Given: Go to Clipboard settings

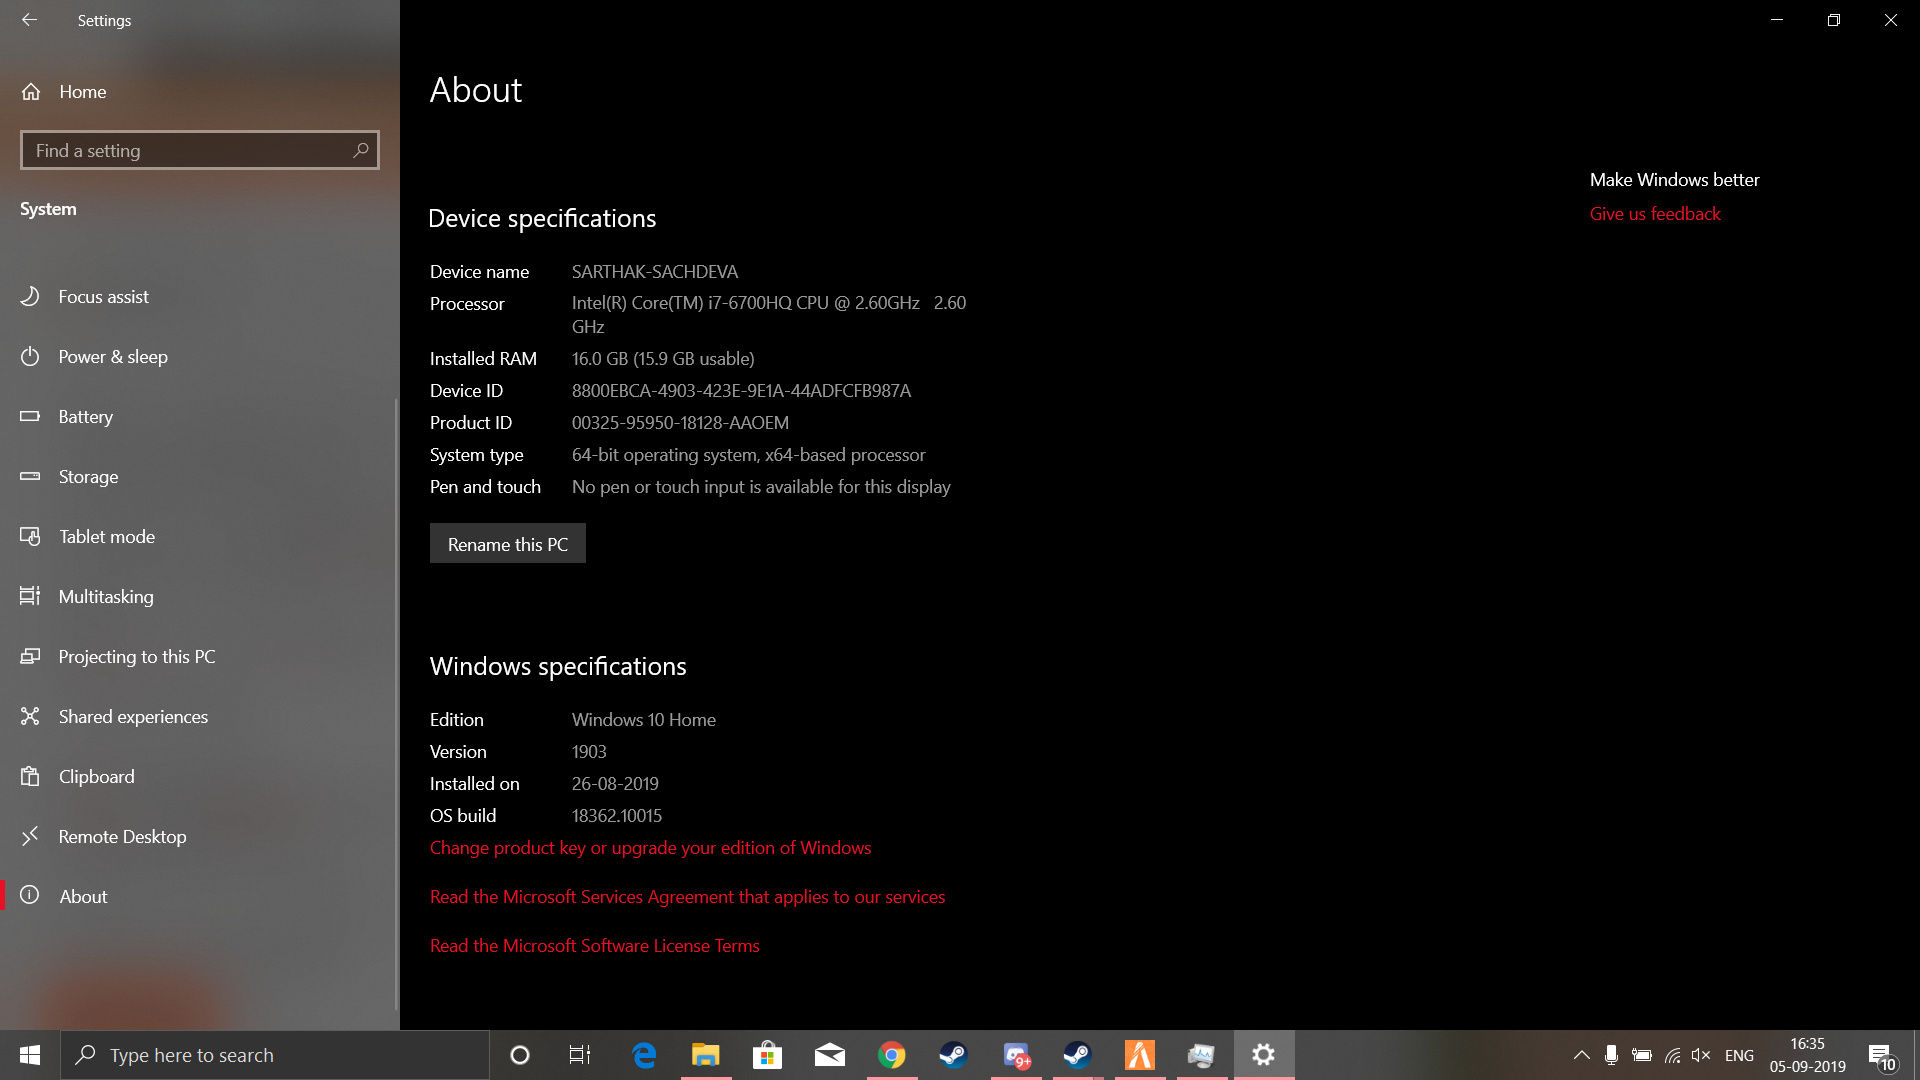Looking at the screenshot, I should (96, 777).
